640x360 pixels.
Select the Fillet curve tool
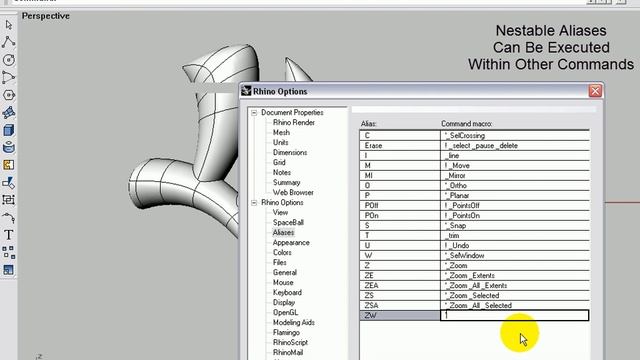click(9, 218)
